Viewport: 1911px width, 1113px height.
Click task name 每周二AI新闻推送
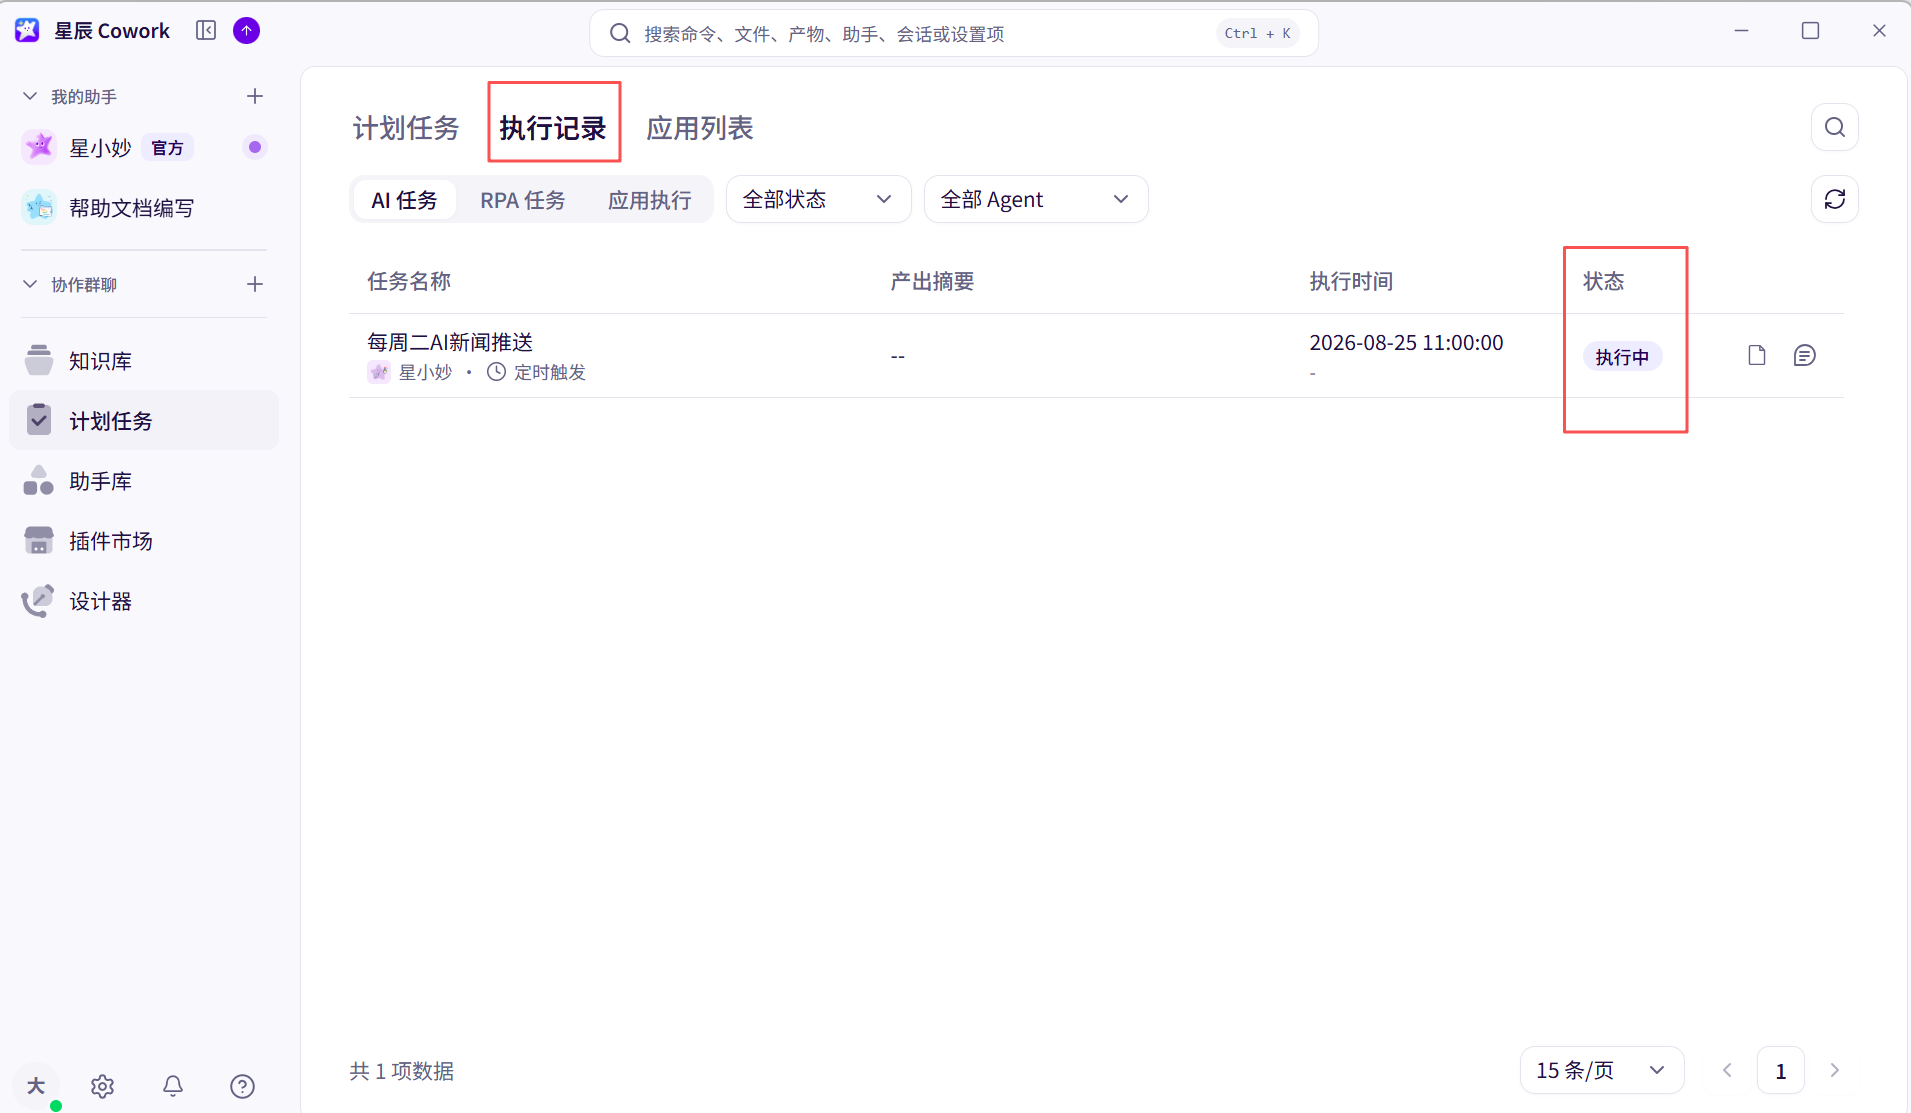tap(450, 342)
